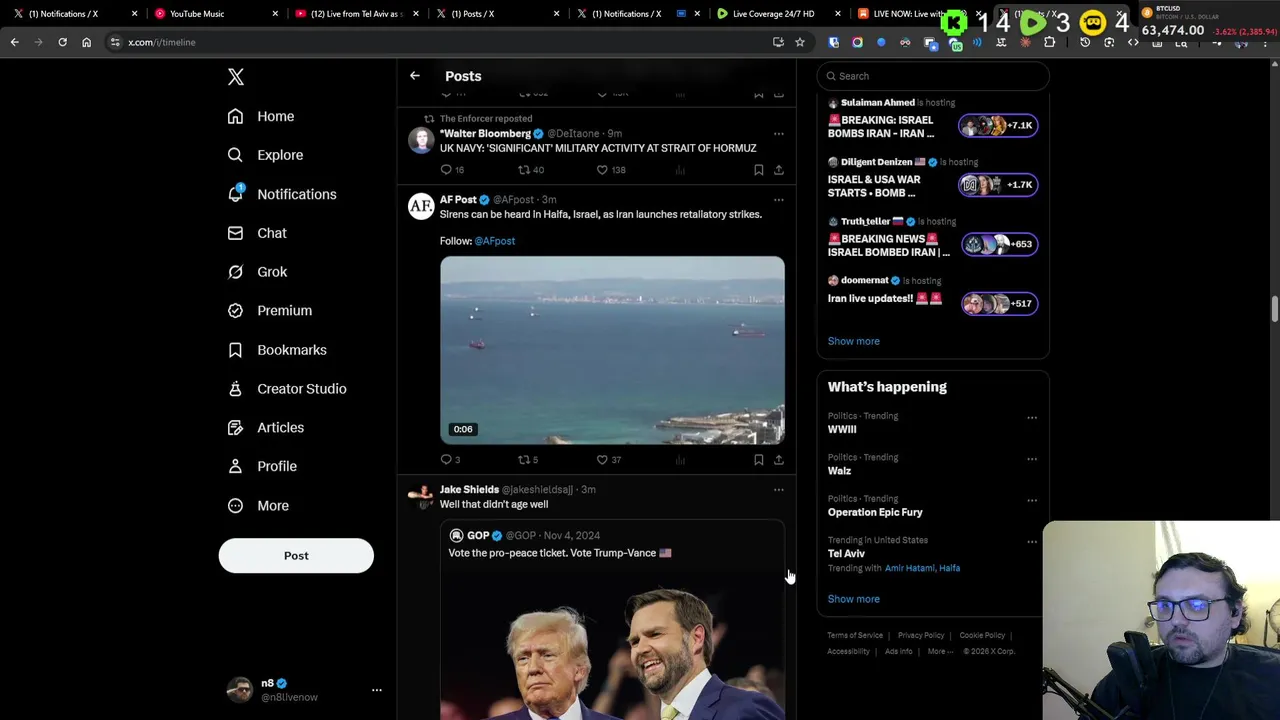
Task: Open Creator Studio
Action: pos(287,389)
